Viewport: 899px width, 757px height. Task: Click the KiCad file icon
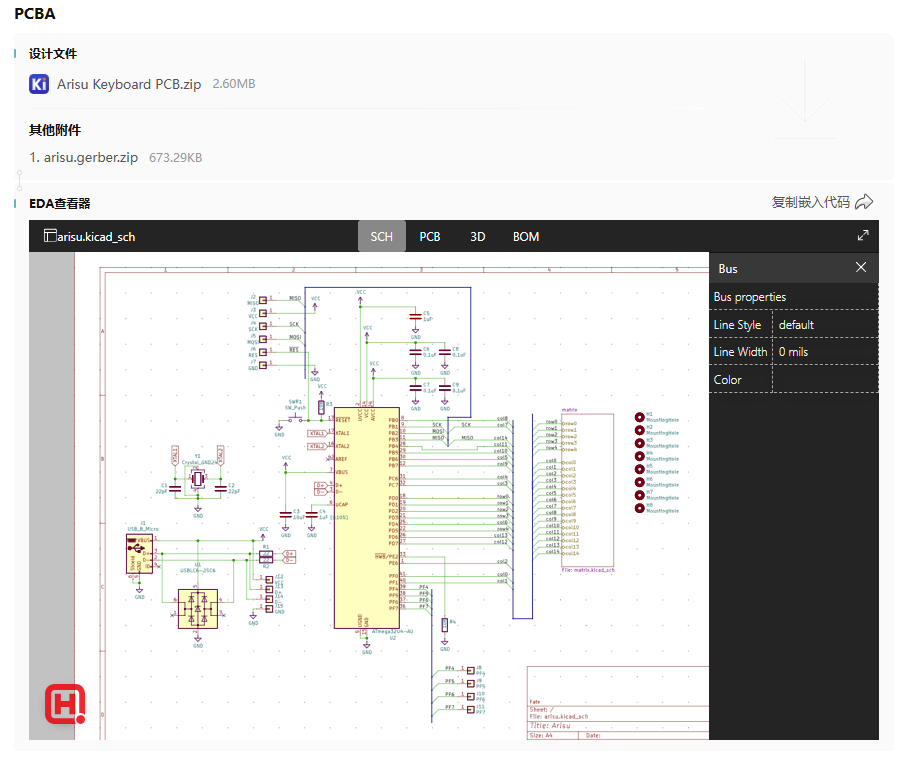tap(39, 84)
